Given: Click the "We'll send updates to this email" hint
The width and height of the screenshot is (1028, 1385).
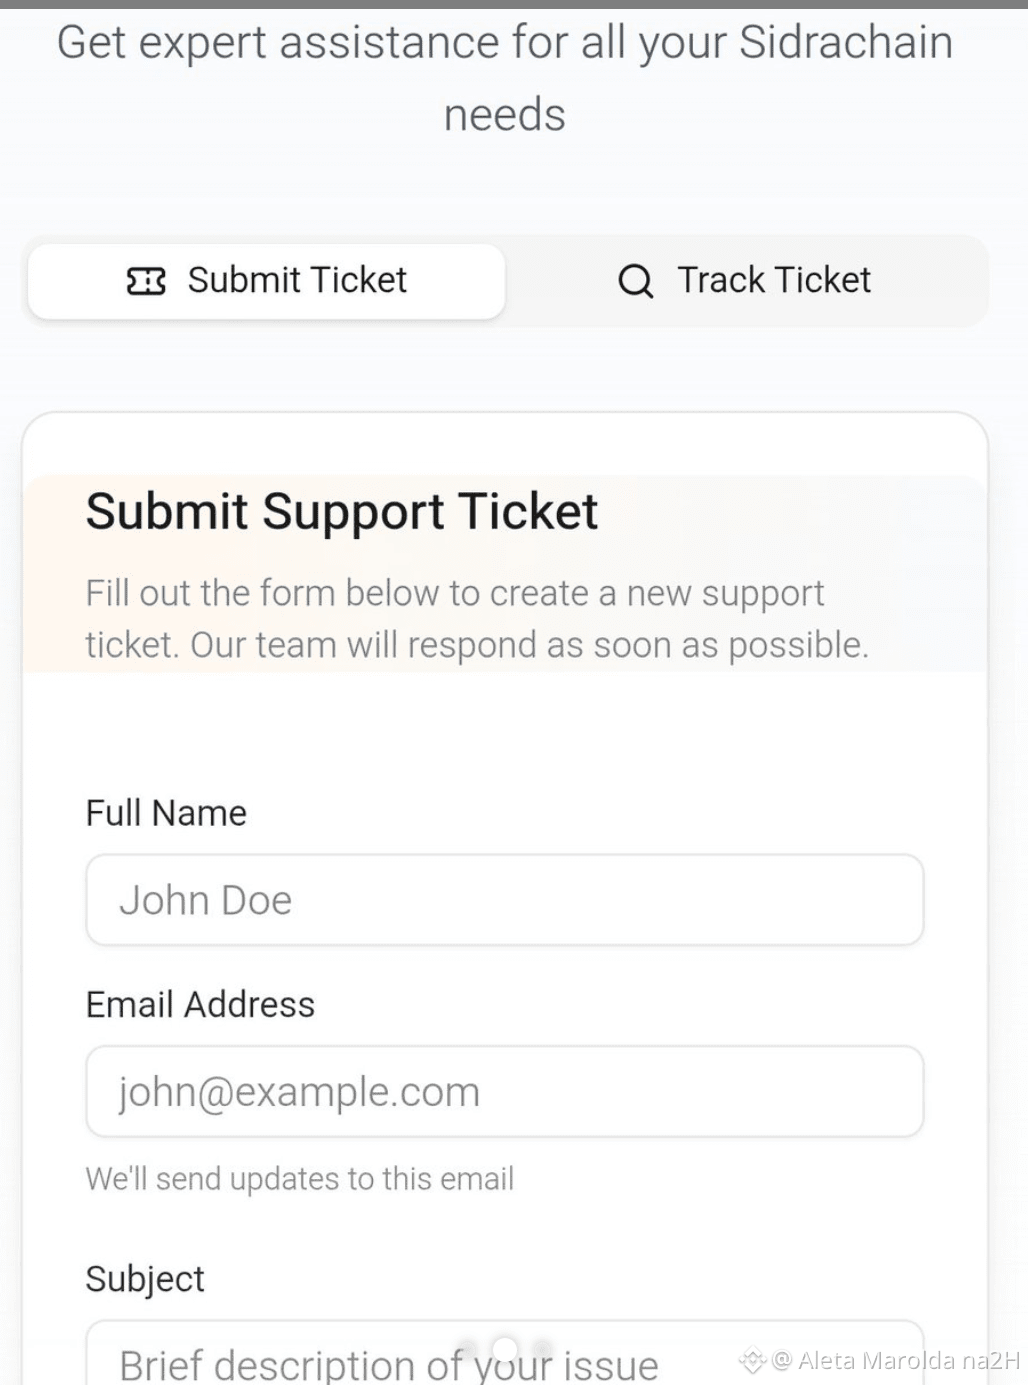Looking at the screenshot, I should (x=300, y=1178).
